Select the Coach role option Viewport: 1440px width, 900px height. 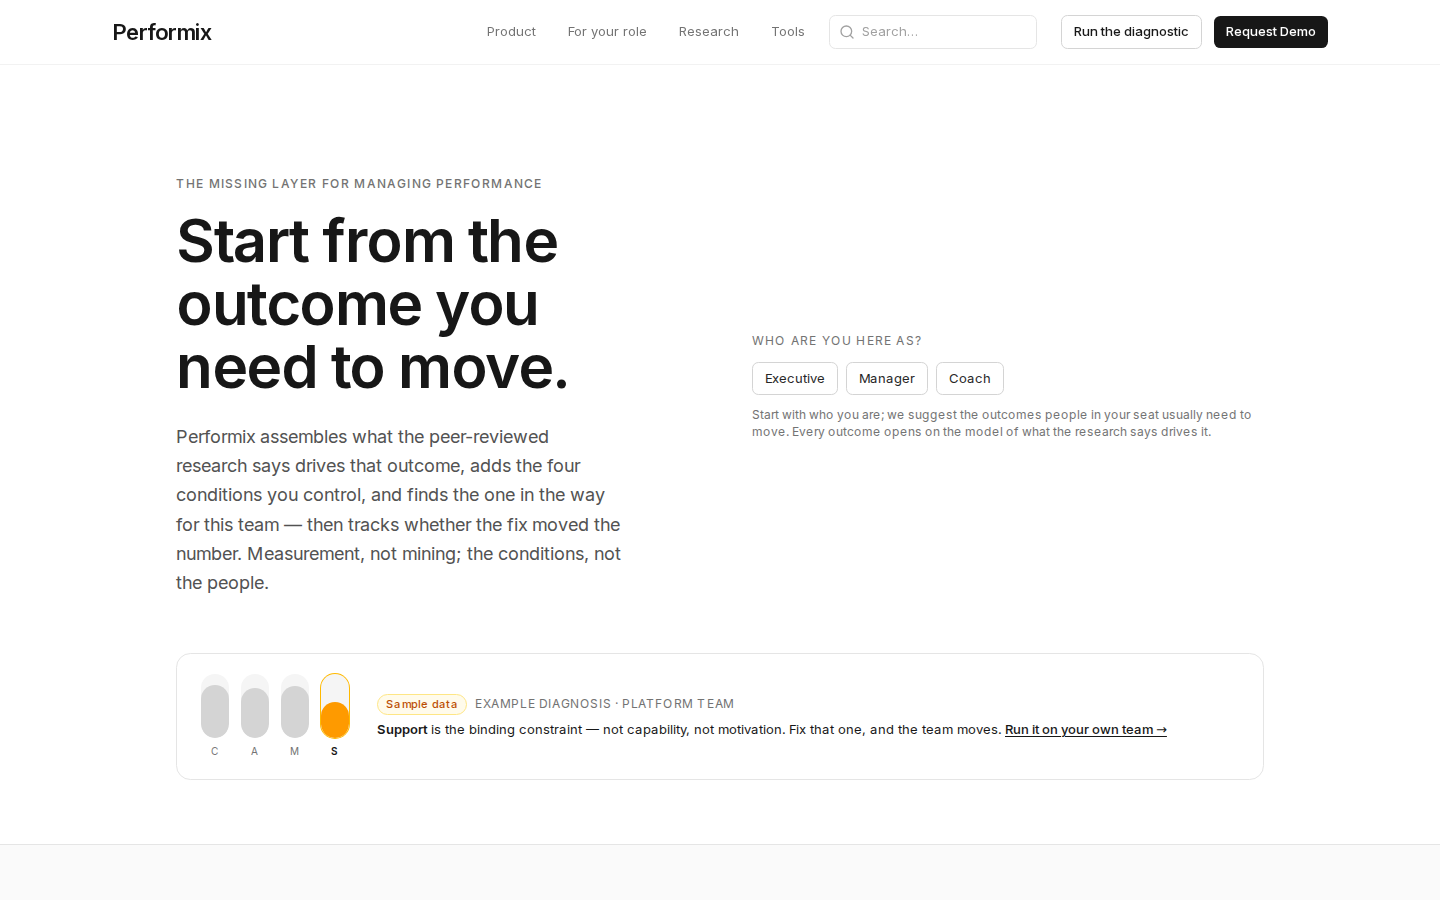pyautogui.click(x=970, y=379)
